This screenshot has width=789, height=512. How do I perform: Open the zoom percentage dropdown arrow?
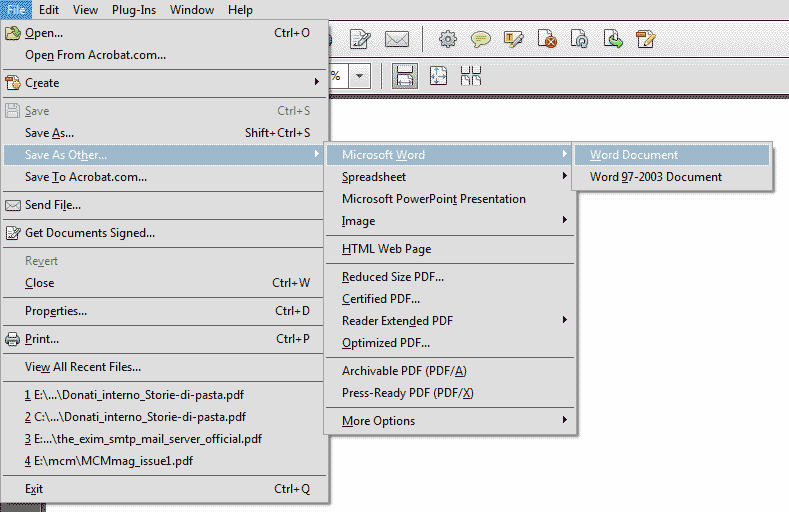tap(360, 76)
